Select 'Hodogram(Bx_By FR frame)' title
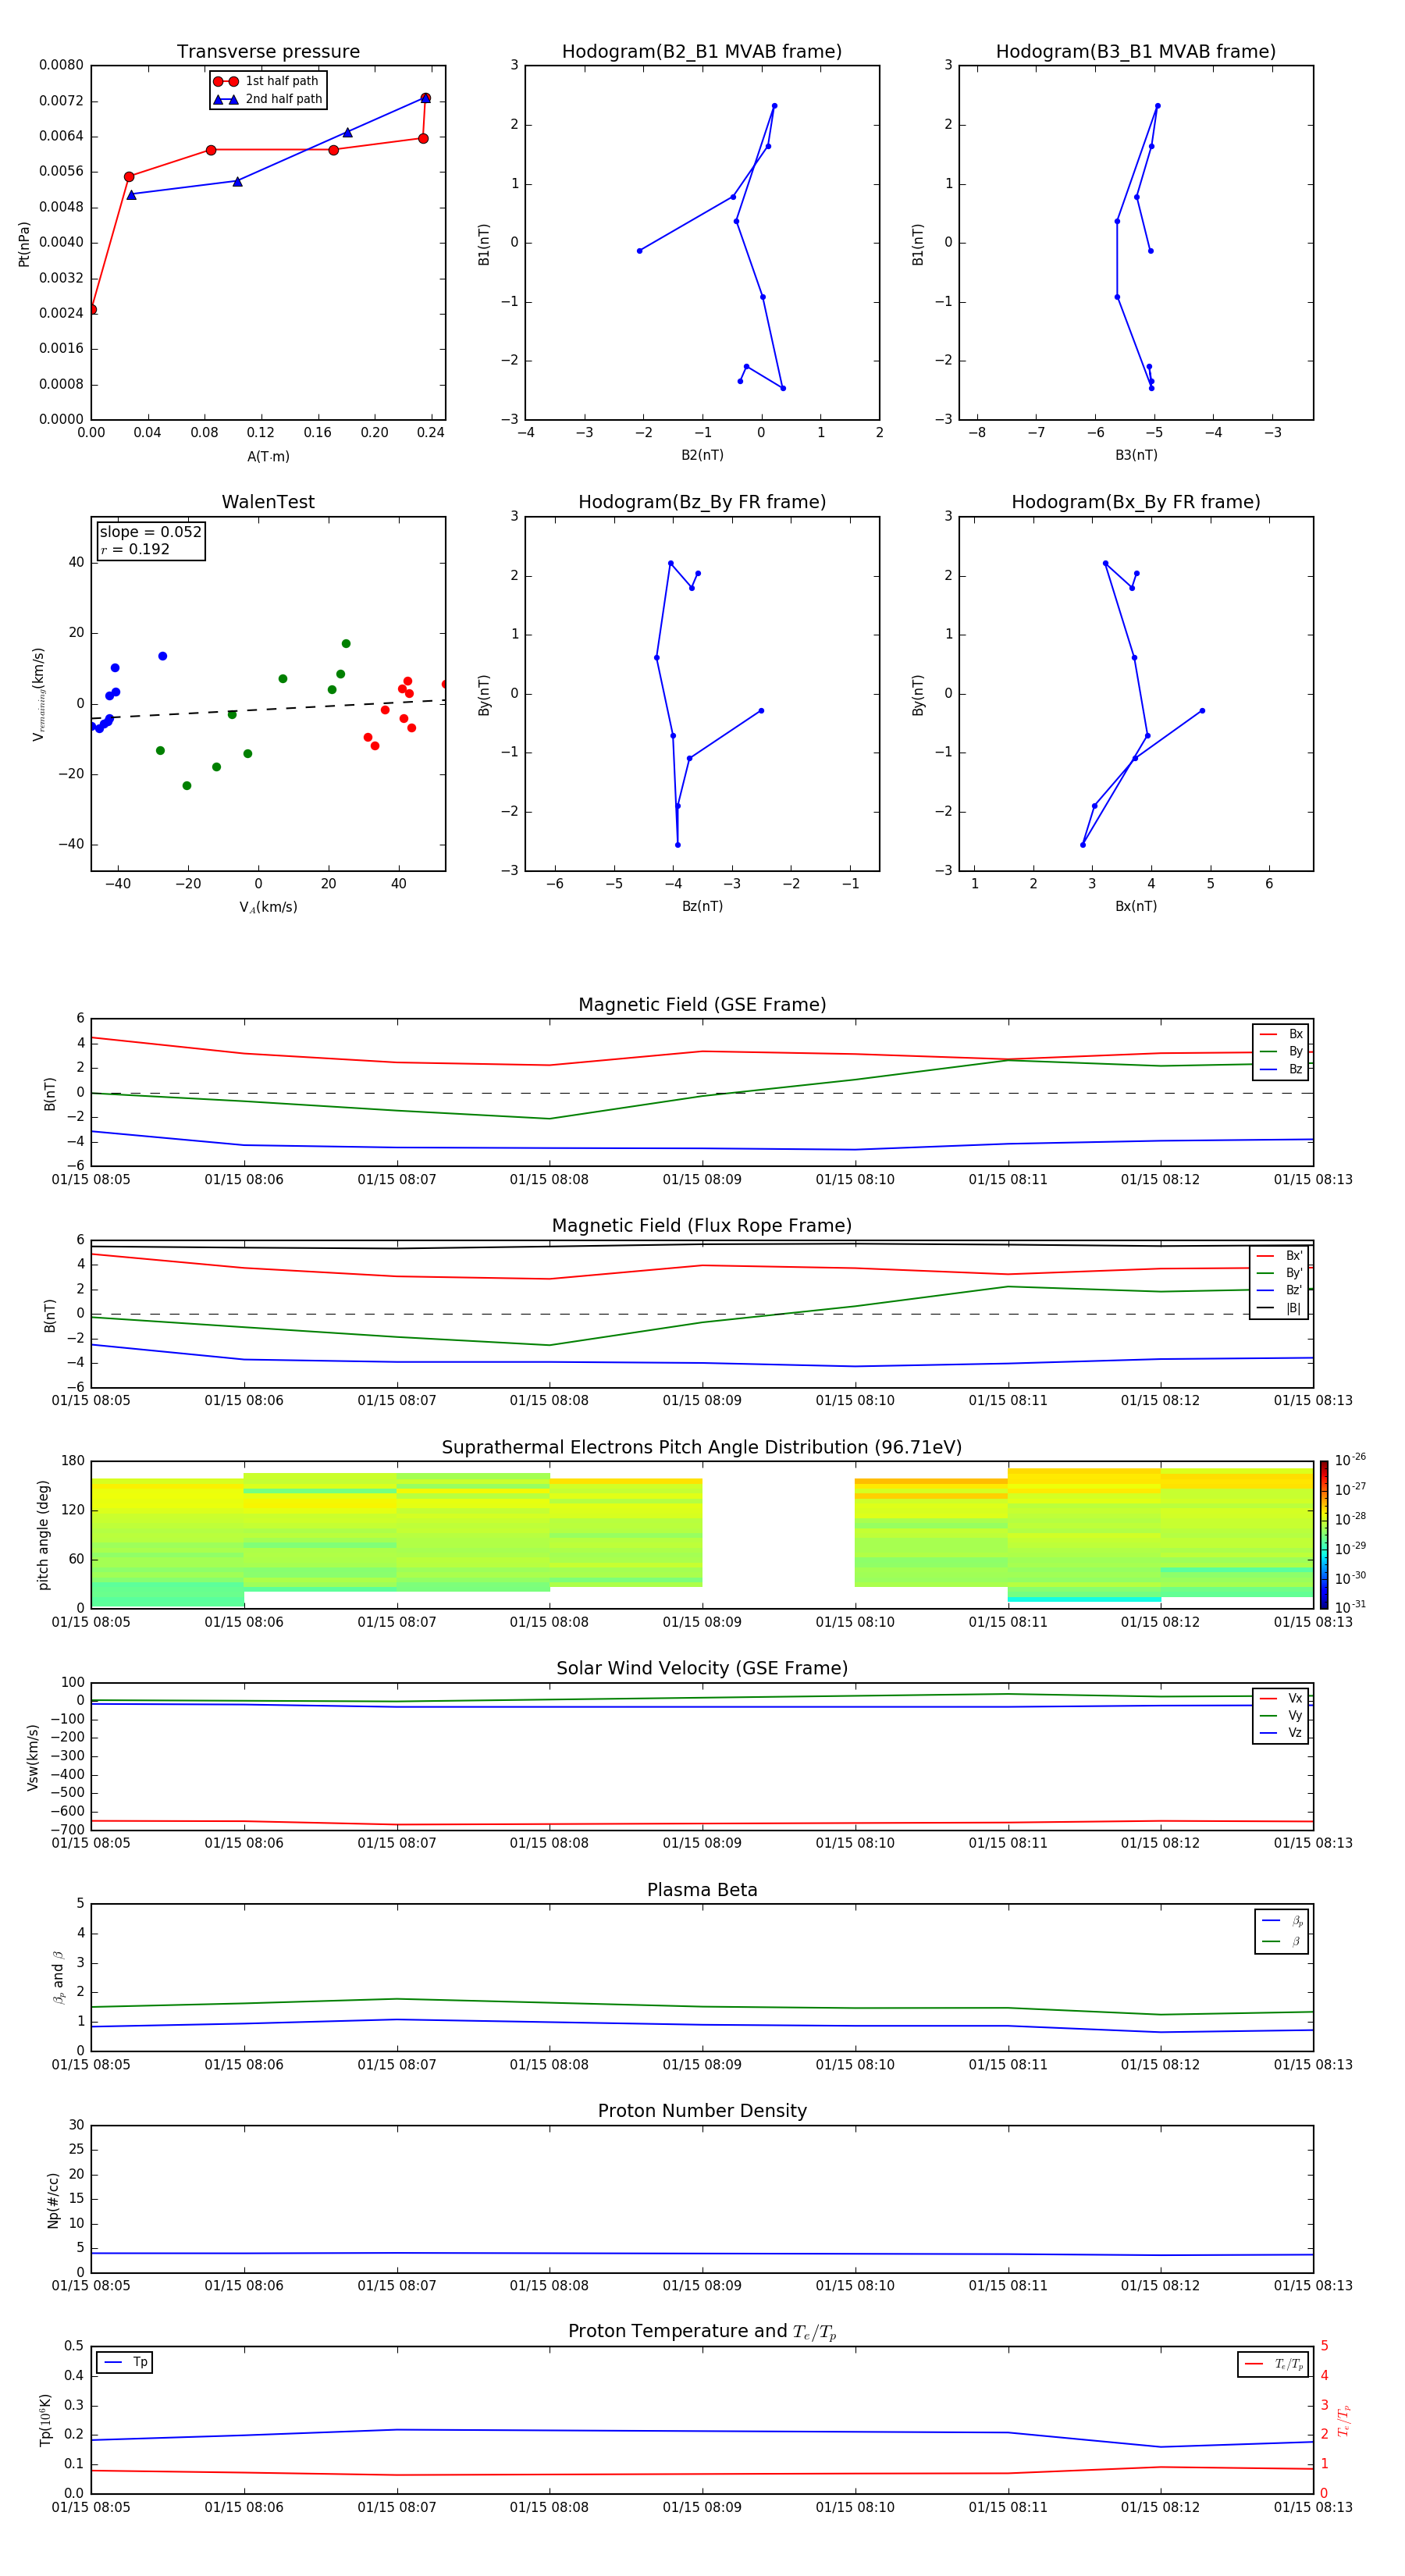 pyautogui.click(x=1136, y=502)
